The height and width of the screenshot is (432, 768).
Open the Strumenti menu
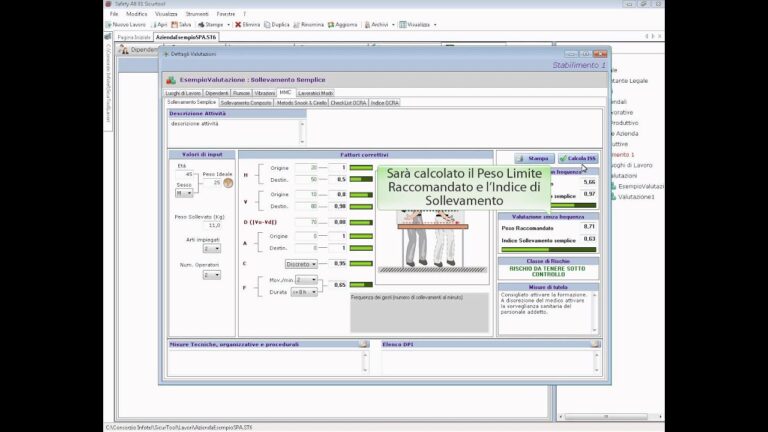(197, 14)
